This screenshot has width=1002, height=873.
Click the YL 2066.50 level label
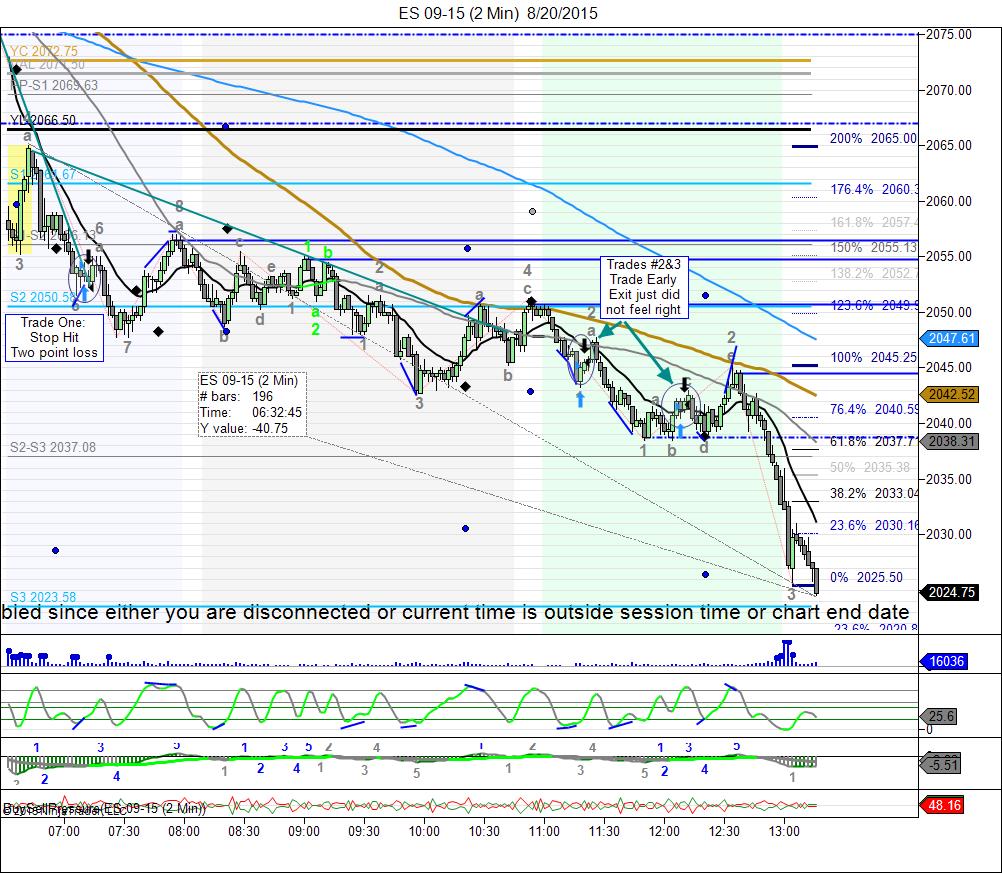(x=43, y=120)
